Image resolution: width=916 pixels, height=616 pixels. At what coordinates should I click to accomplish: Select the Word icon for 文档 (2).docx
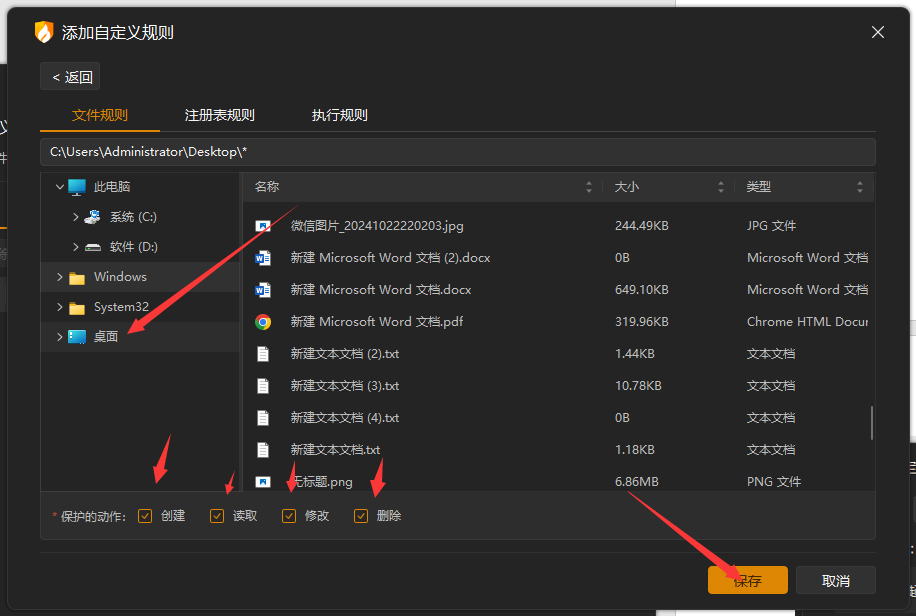click(263, 258)
